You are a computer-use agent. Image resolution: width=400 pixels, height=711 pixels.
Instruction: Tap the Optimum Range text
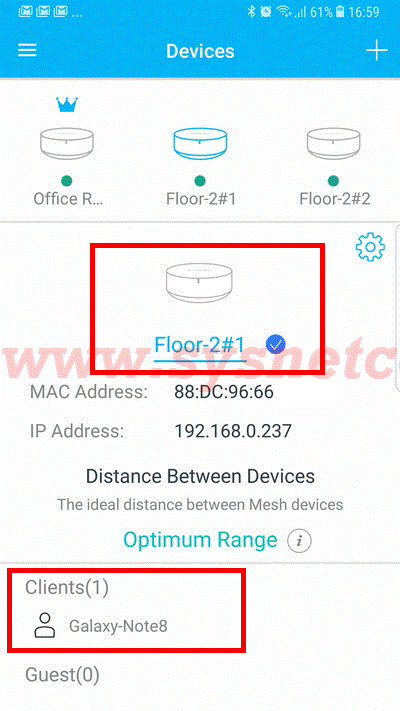[x=200, y=540]
